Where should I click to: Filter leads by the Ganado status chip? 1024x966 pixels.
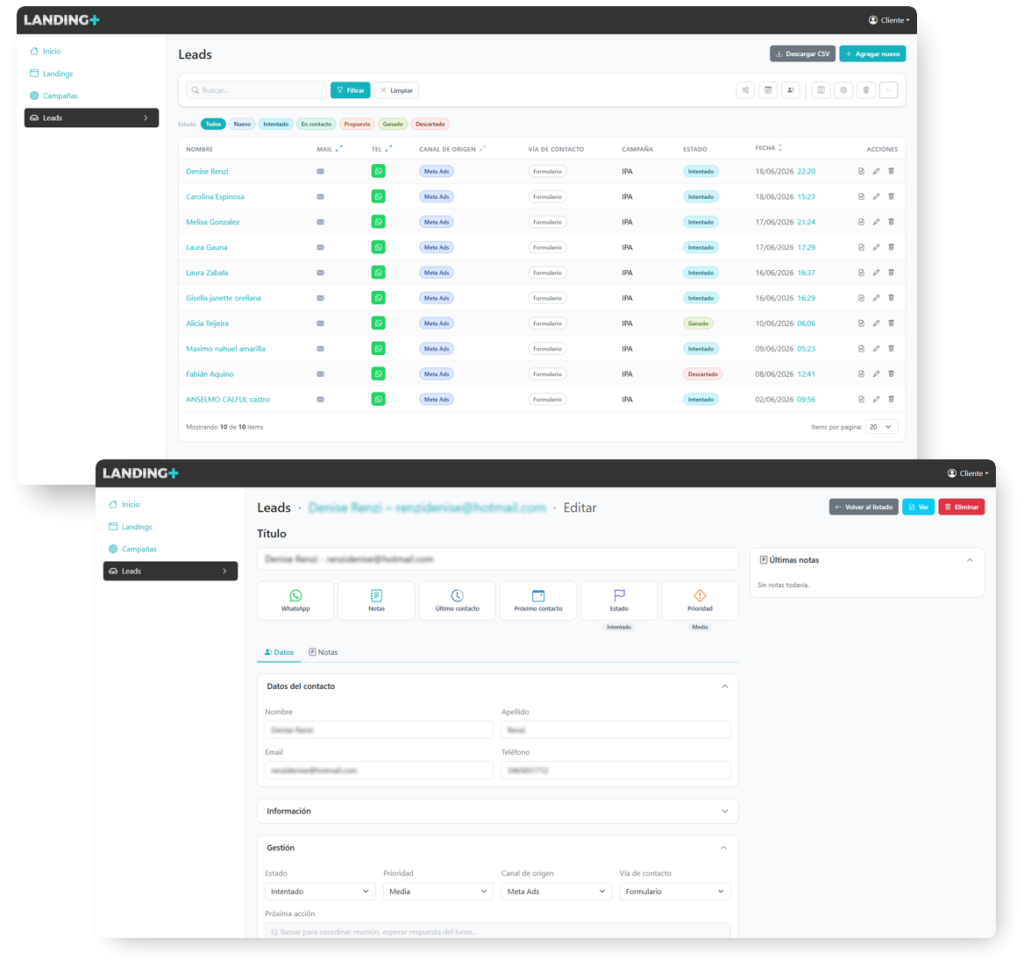(392, 124)
